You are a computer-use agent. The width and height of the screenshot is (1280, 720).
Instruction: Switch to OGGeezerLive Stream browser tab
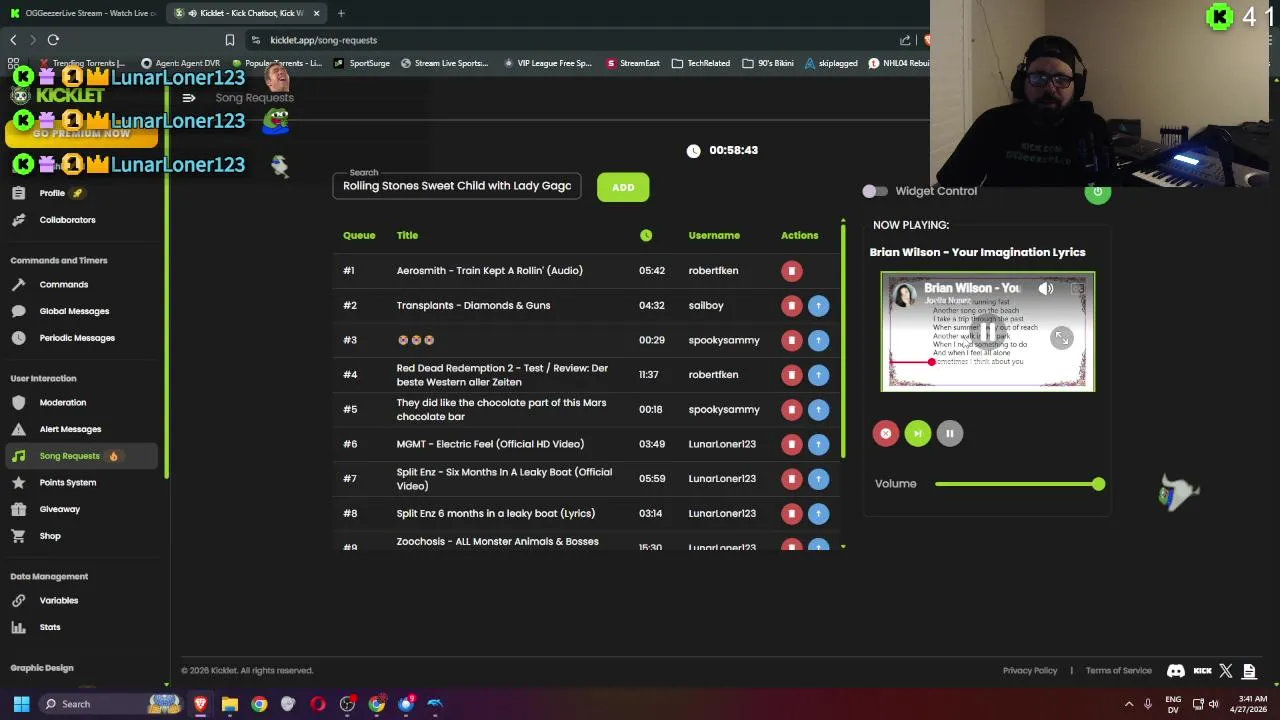[x=84, y=13]
